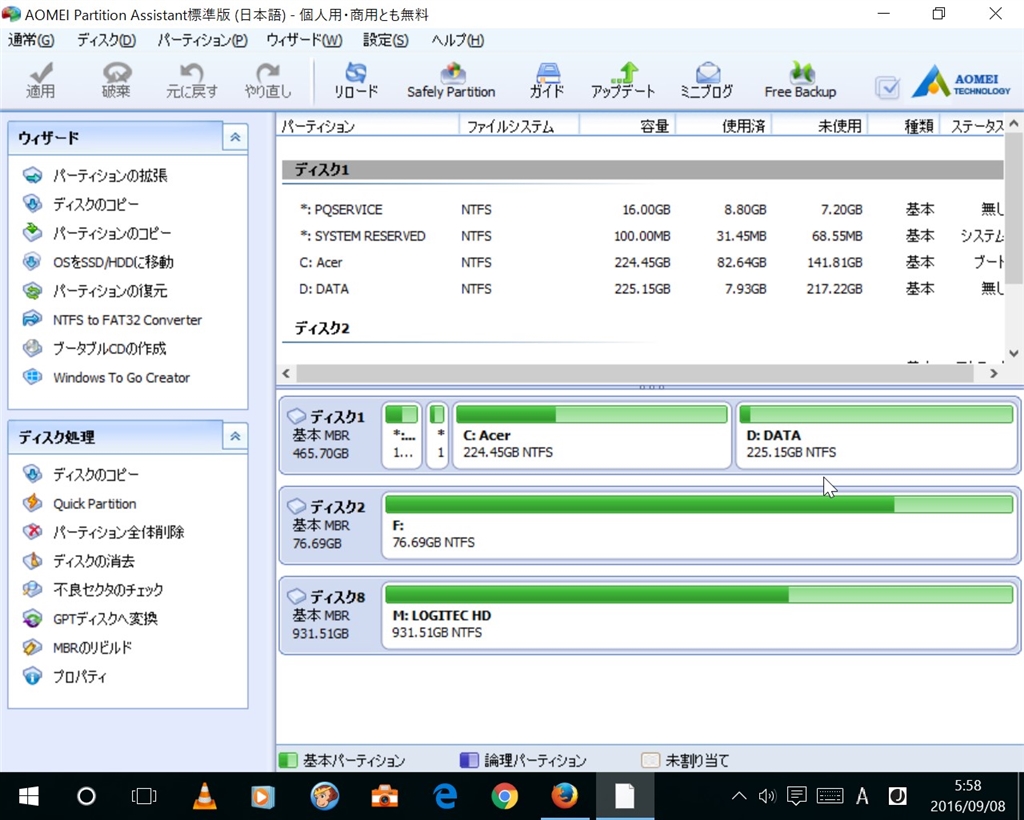1024x820 pixels.
Task: Open the ミニブログ mail icon
Action: click(707, 80)
